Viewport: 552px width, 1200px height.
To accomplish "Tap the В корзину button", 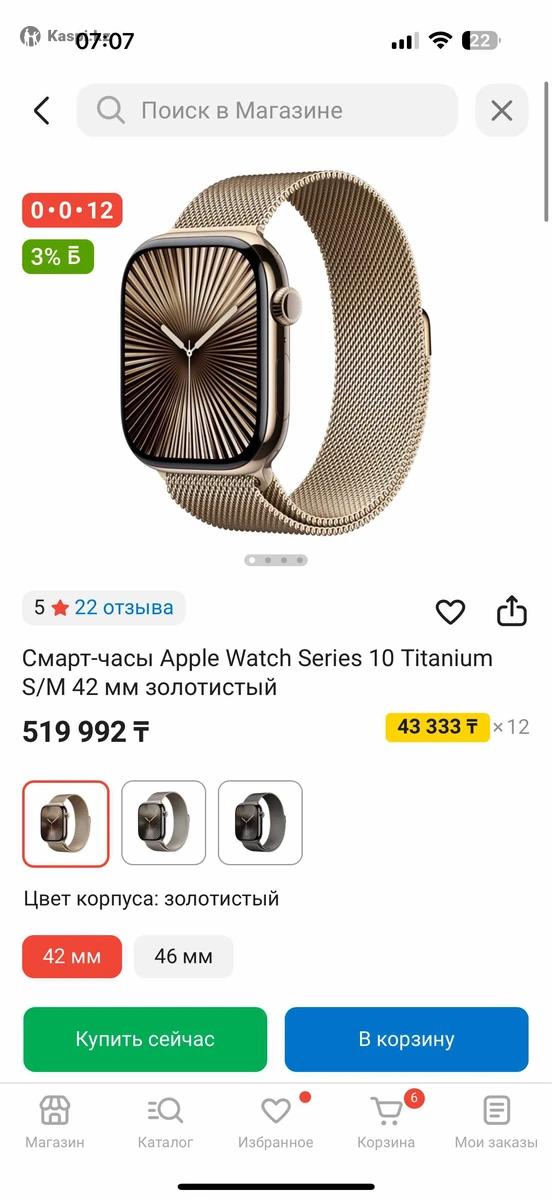I will pos(406,1039).
